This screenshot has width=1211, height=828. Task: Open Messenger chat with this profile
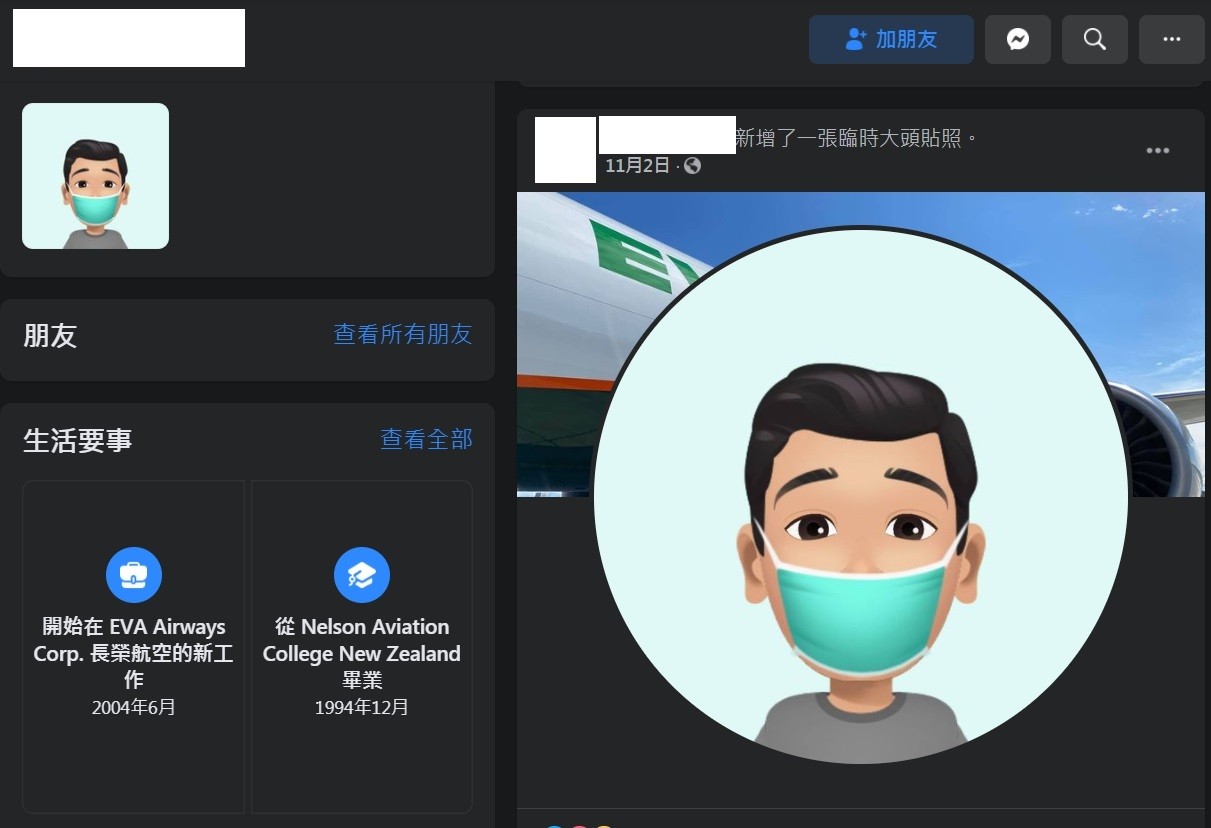coord(1017,40)
